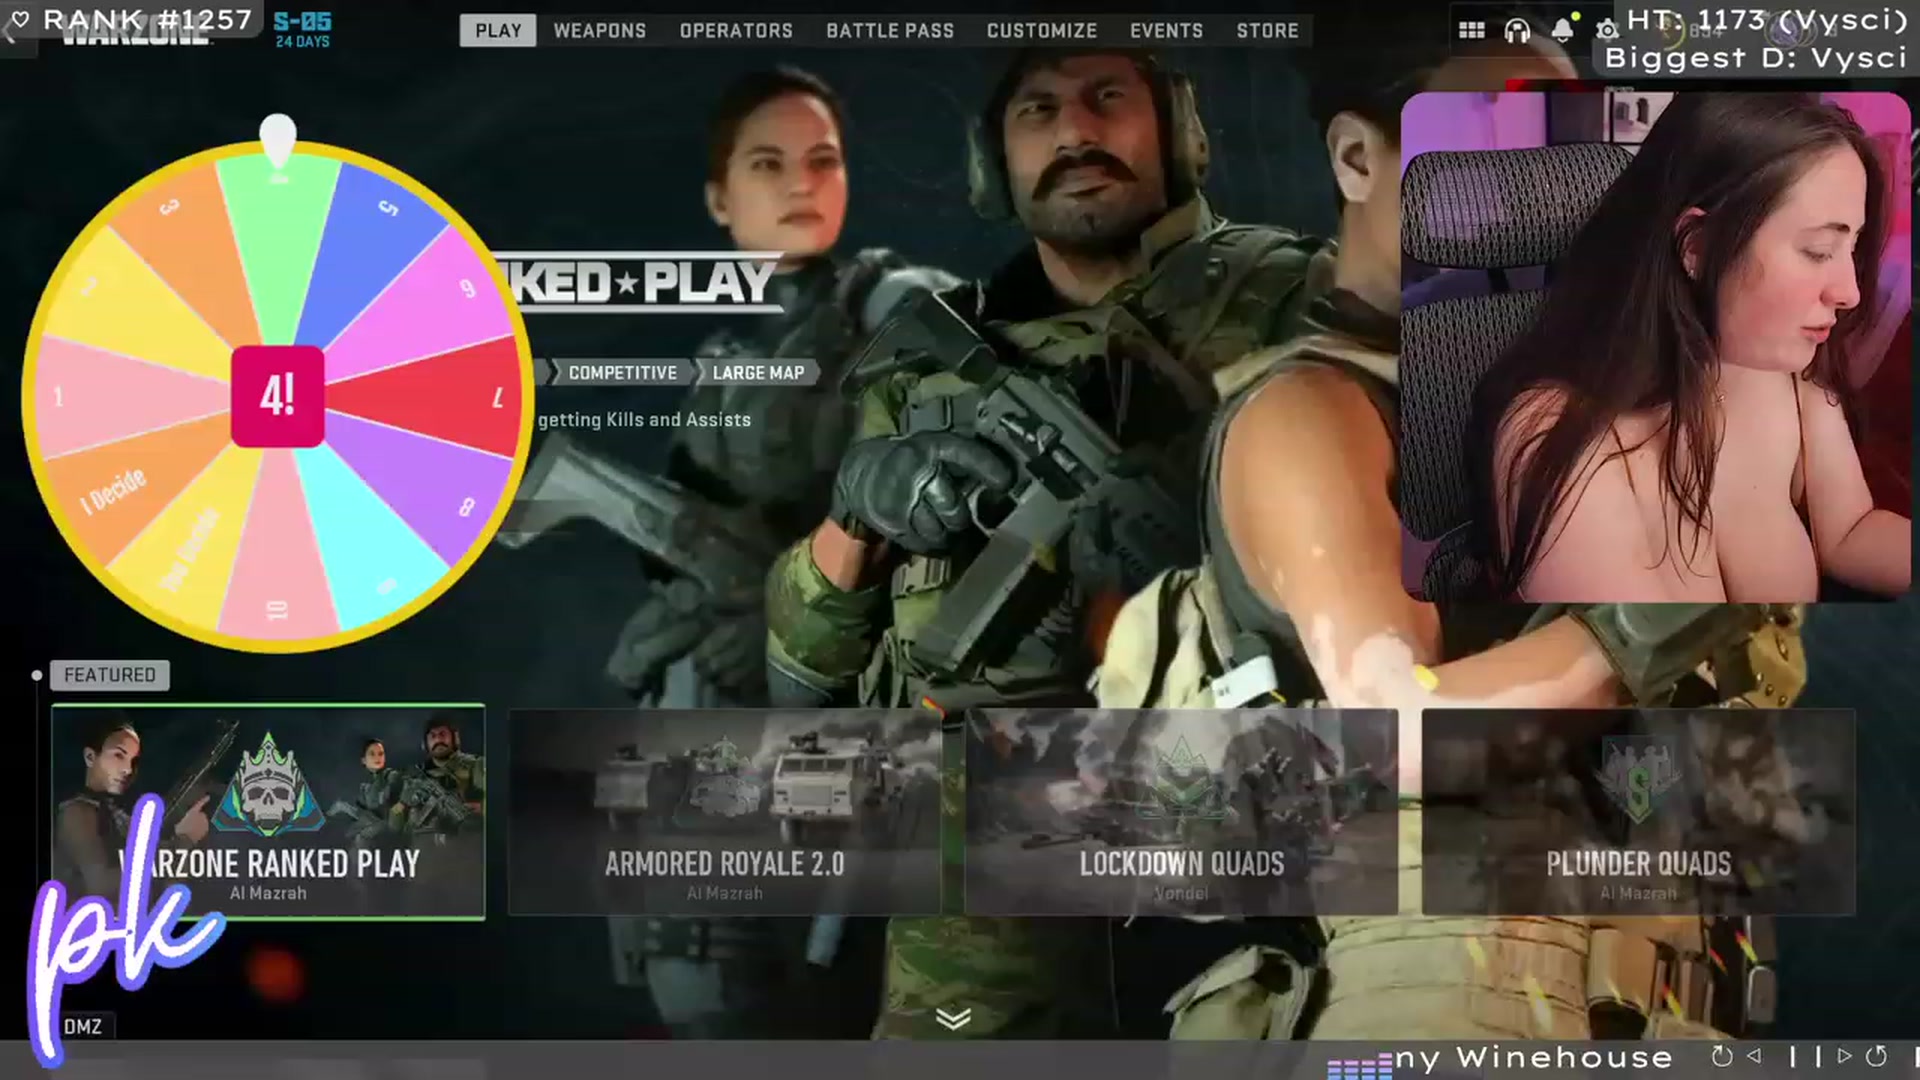Select the FEATURED playlist category label
This screenshot has height=1080, width=1920.
pos(110,675)
